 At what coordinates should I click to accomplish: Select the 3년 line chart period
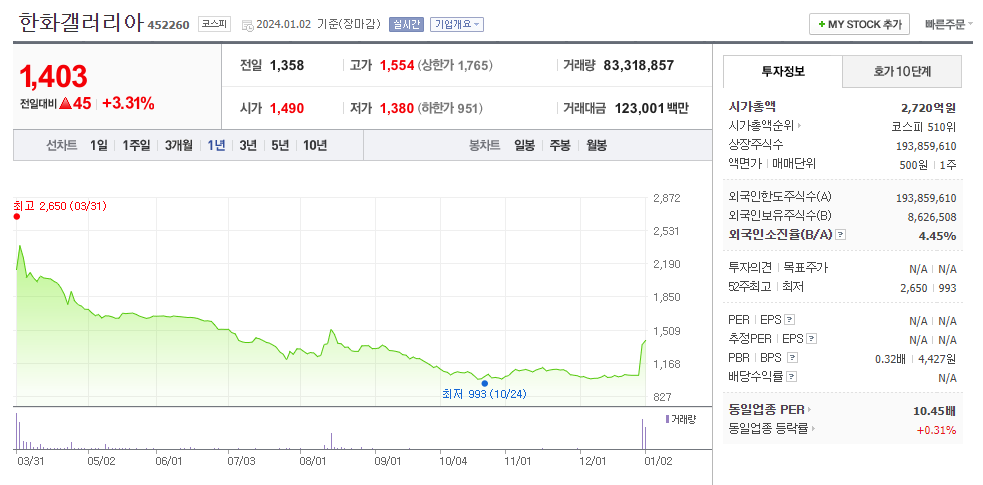pos(248,145)
